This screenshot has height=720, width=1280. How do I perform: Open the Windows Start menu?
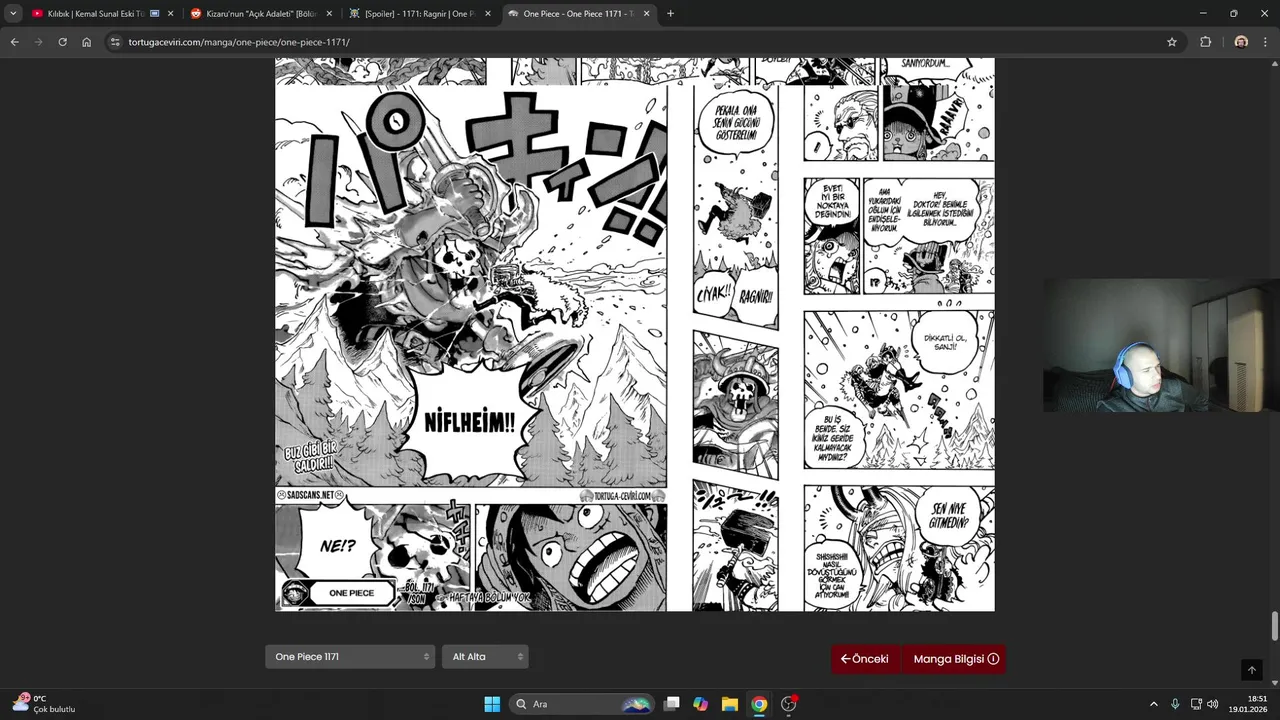(492, 704)
